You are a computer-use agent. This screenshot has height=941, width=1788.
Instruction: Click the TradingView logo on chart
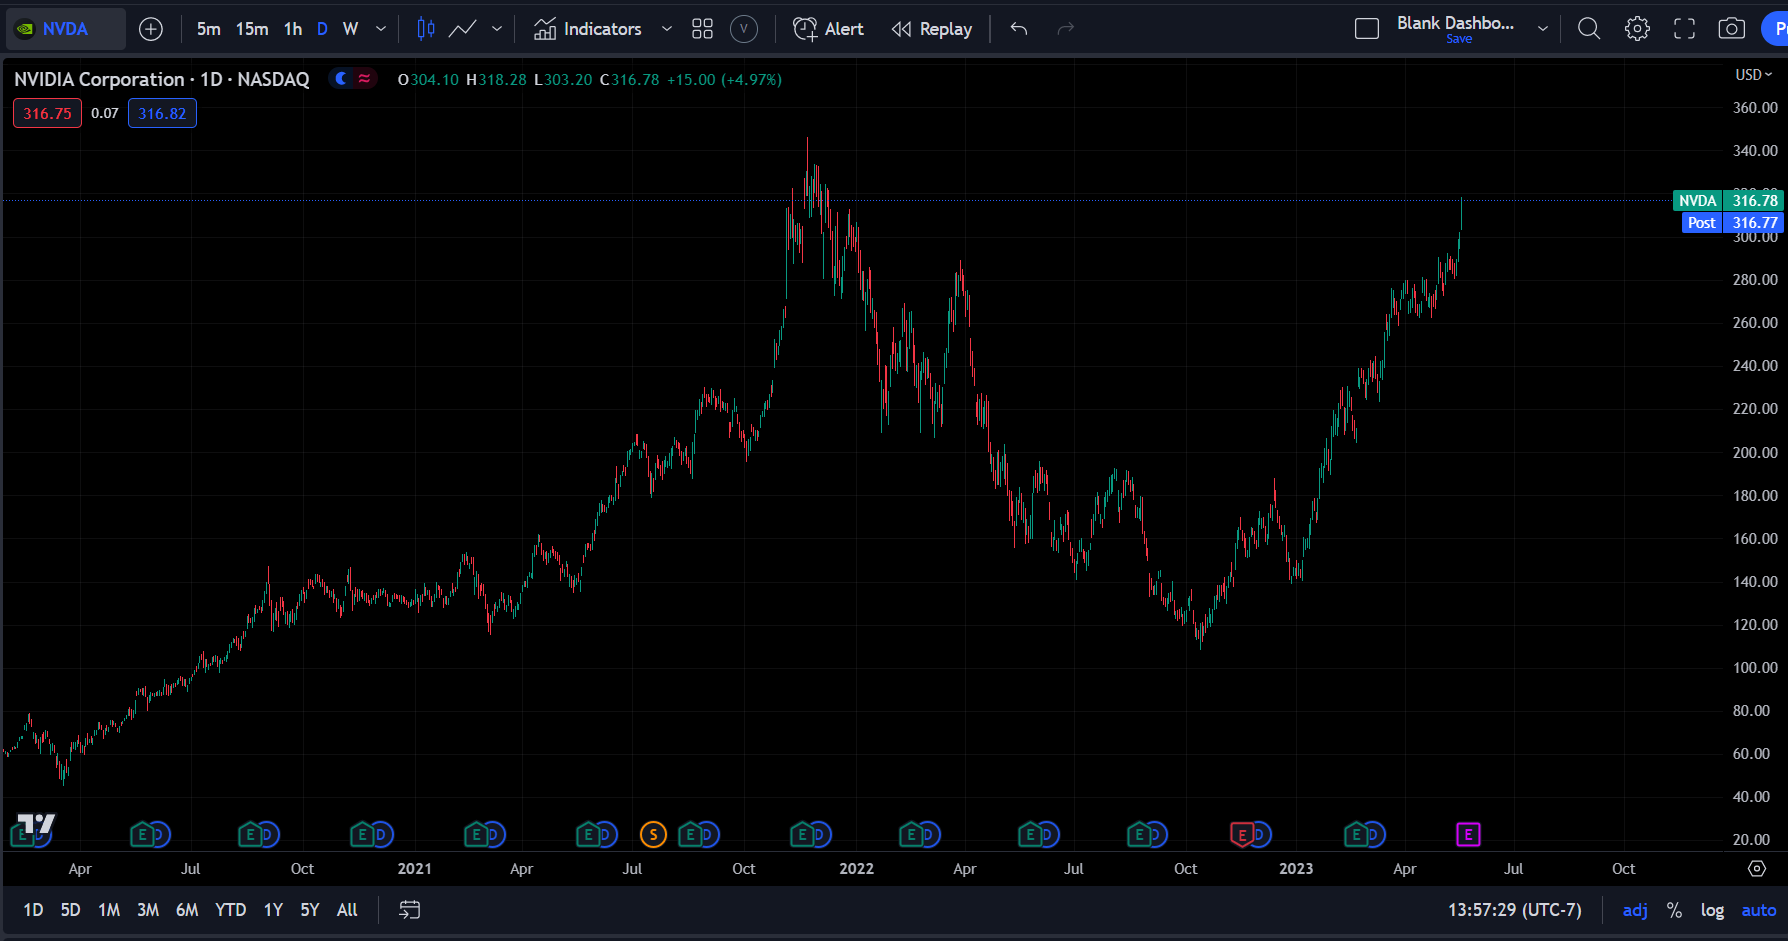[36, 825]
